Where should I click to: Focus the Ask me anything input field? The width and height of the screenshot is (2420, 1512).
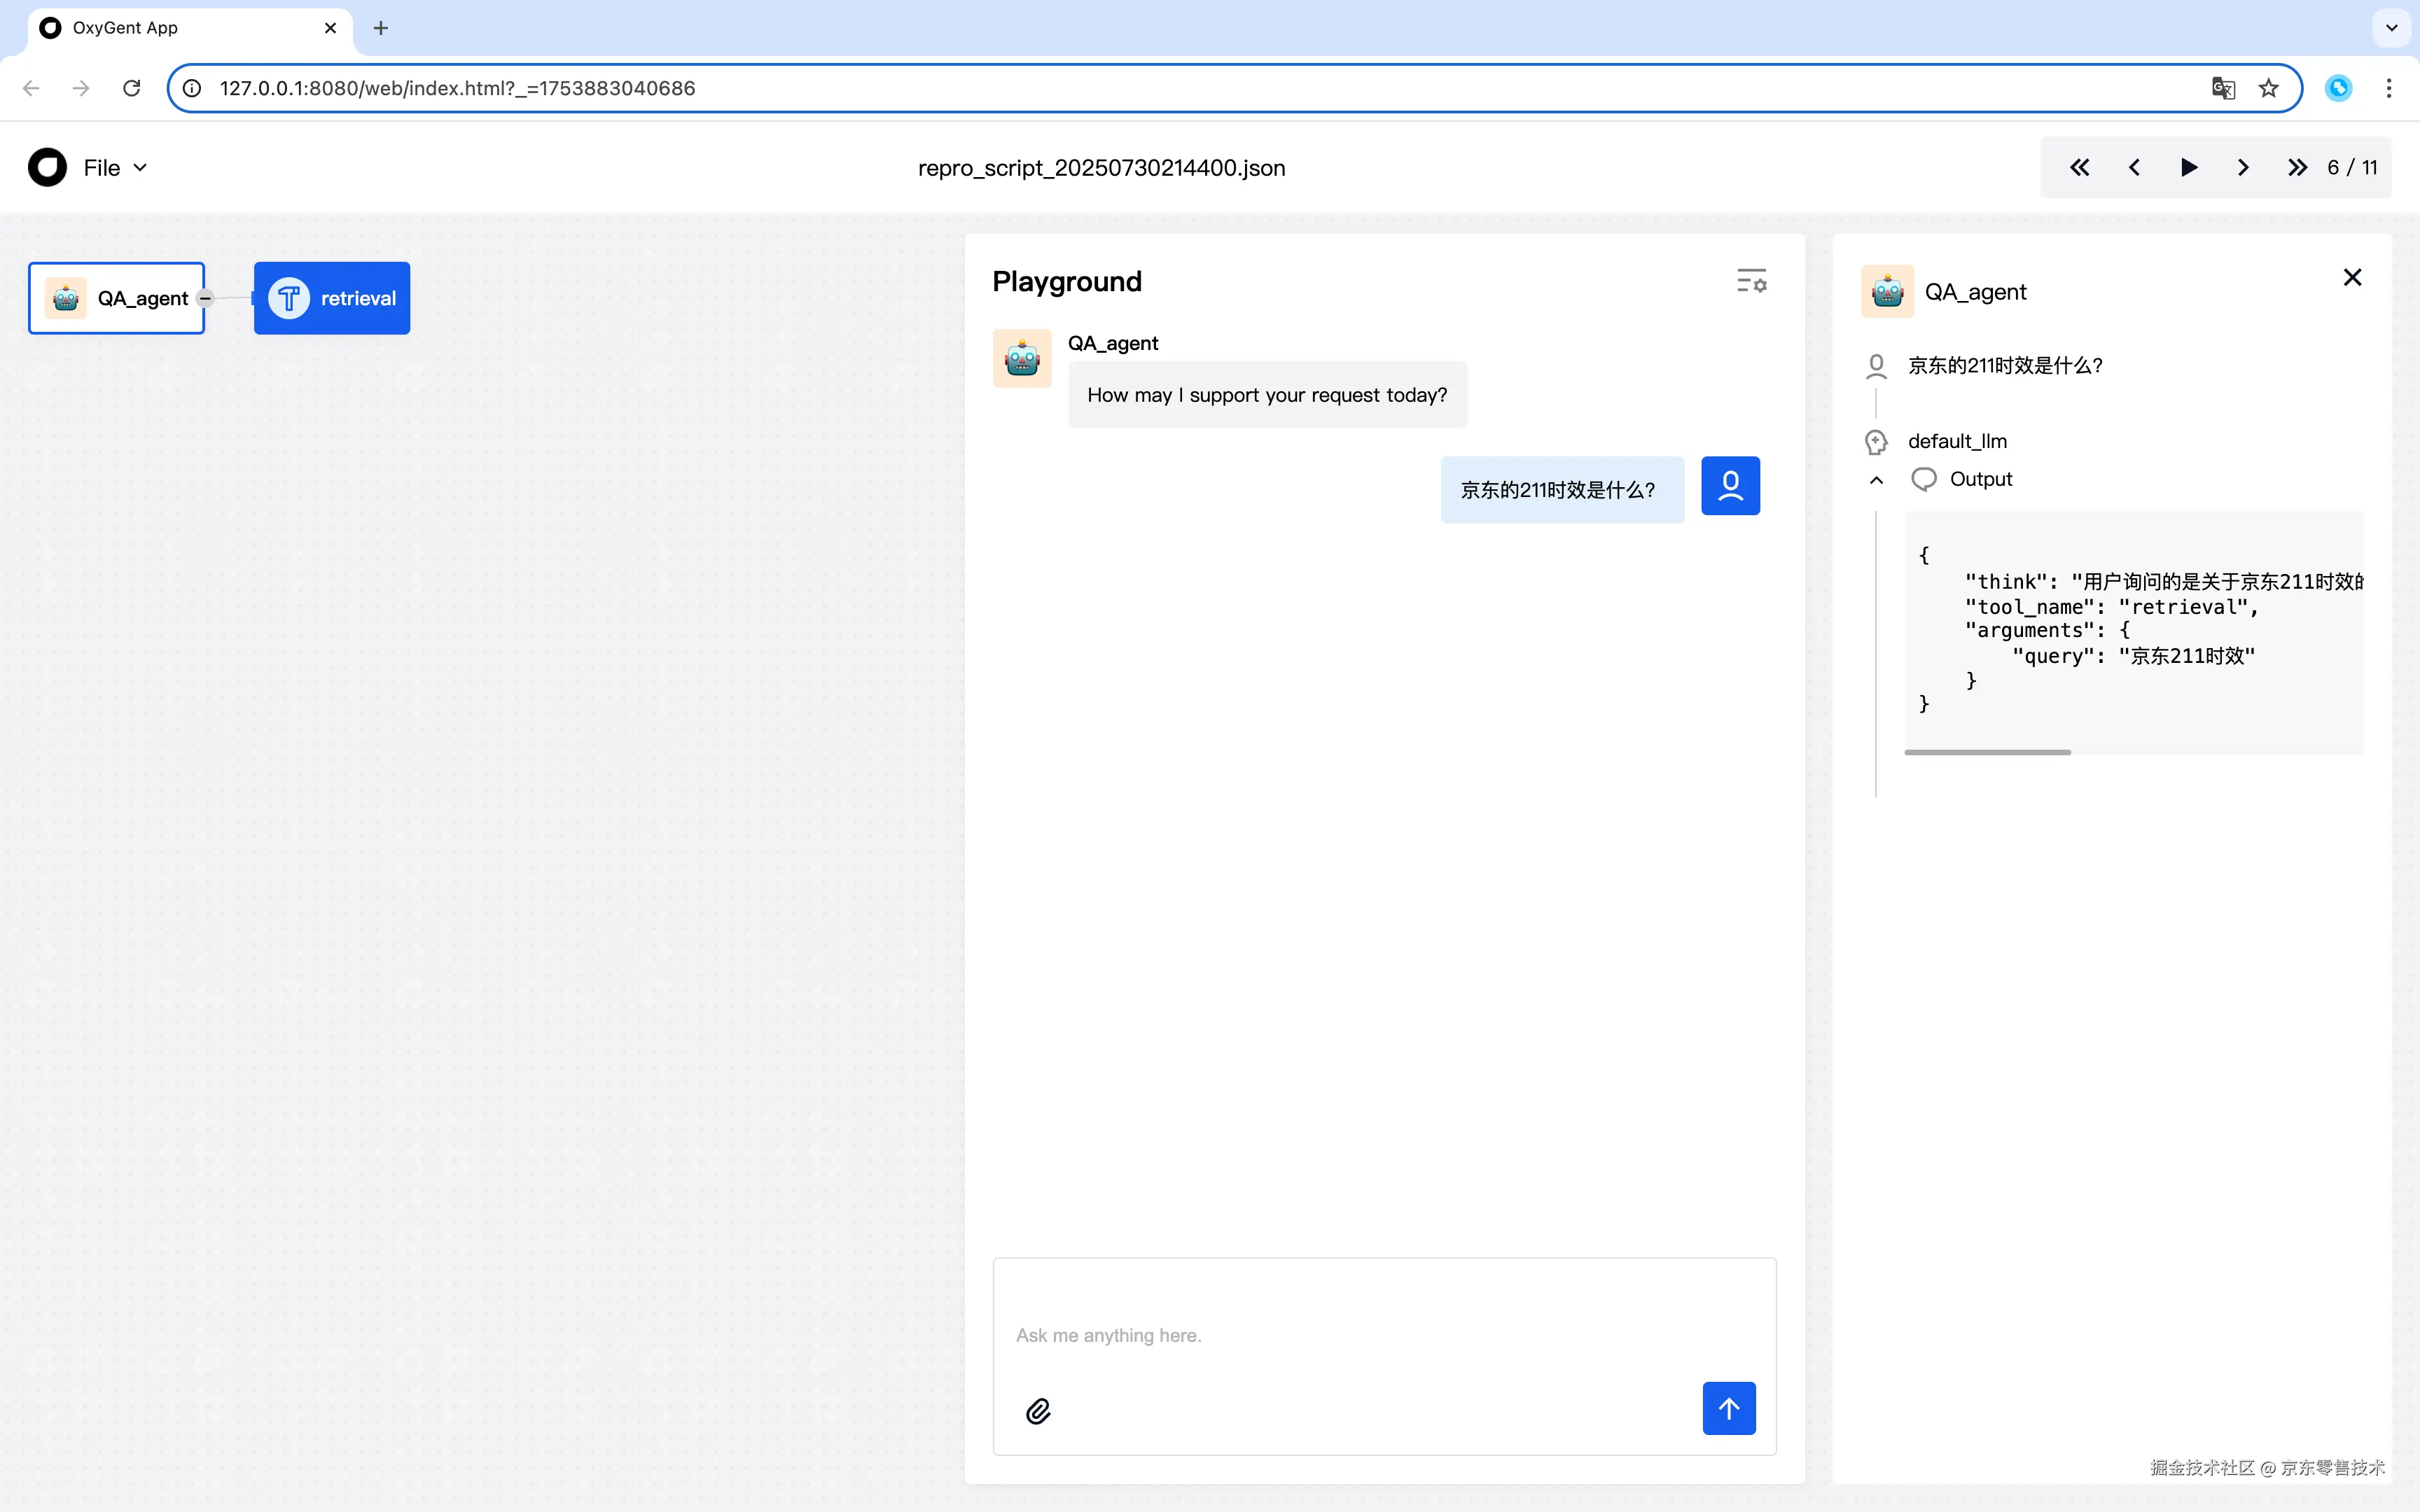click(1384, 1335)
